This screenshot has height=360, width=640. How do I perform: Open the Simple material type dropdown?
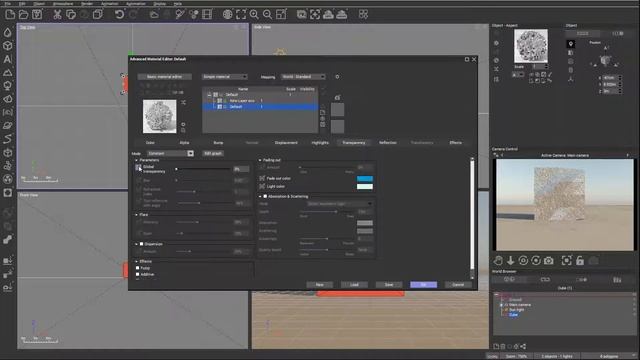tap(224, 77)
